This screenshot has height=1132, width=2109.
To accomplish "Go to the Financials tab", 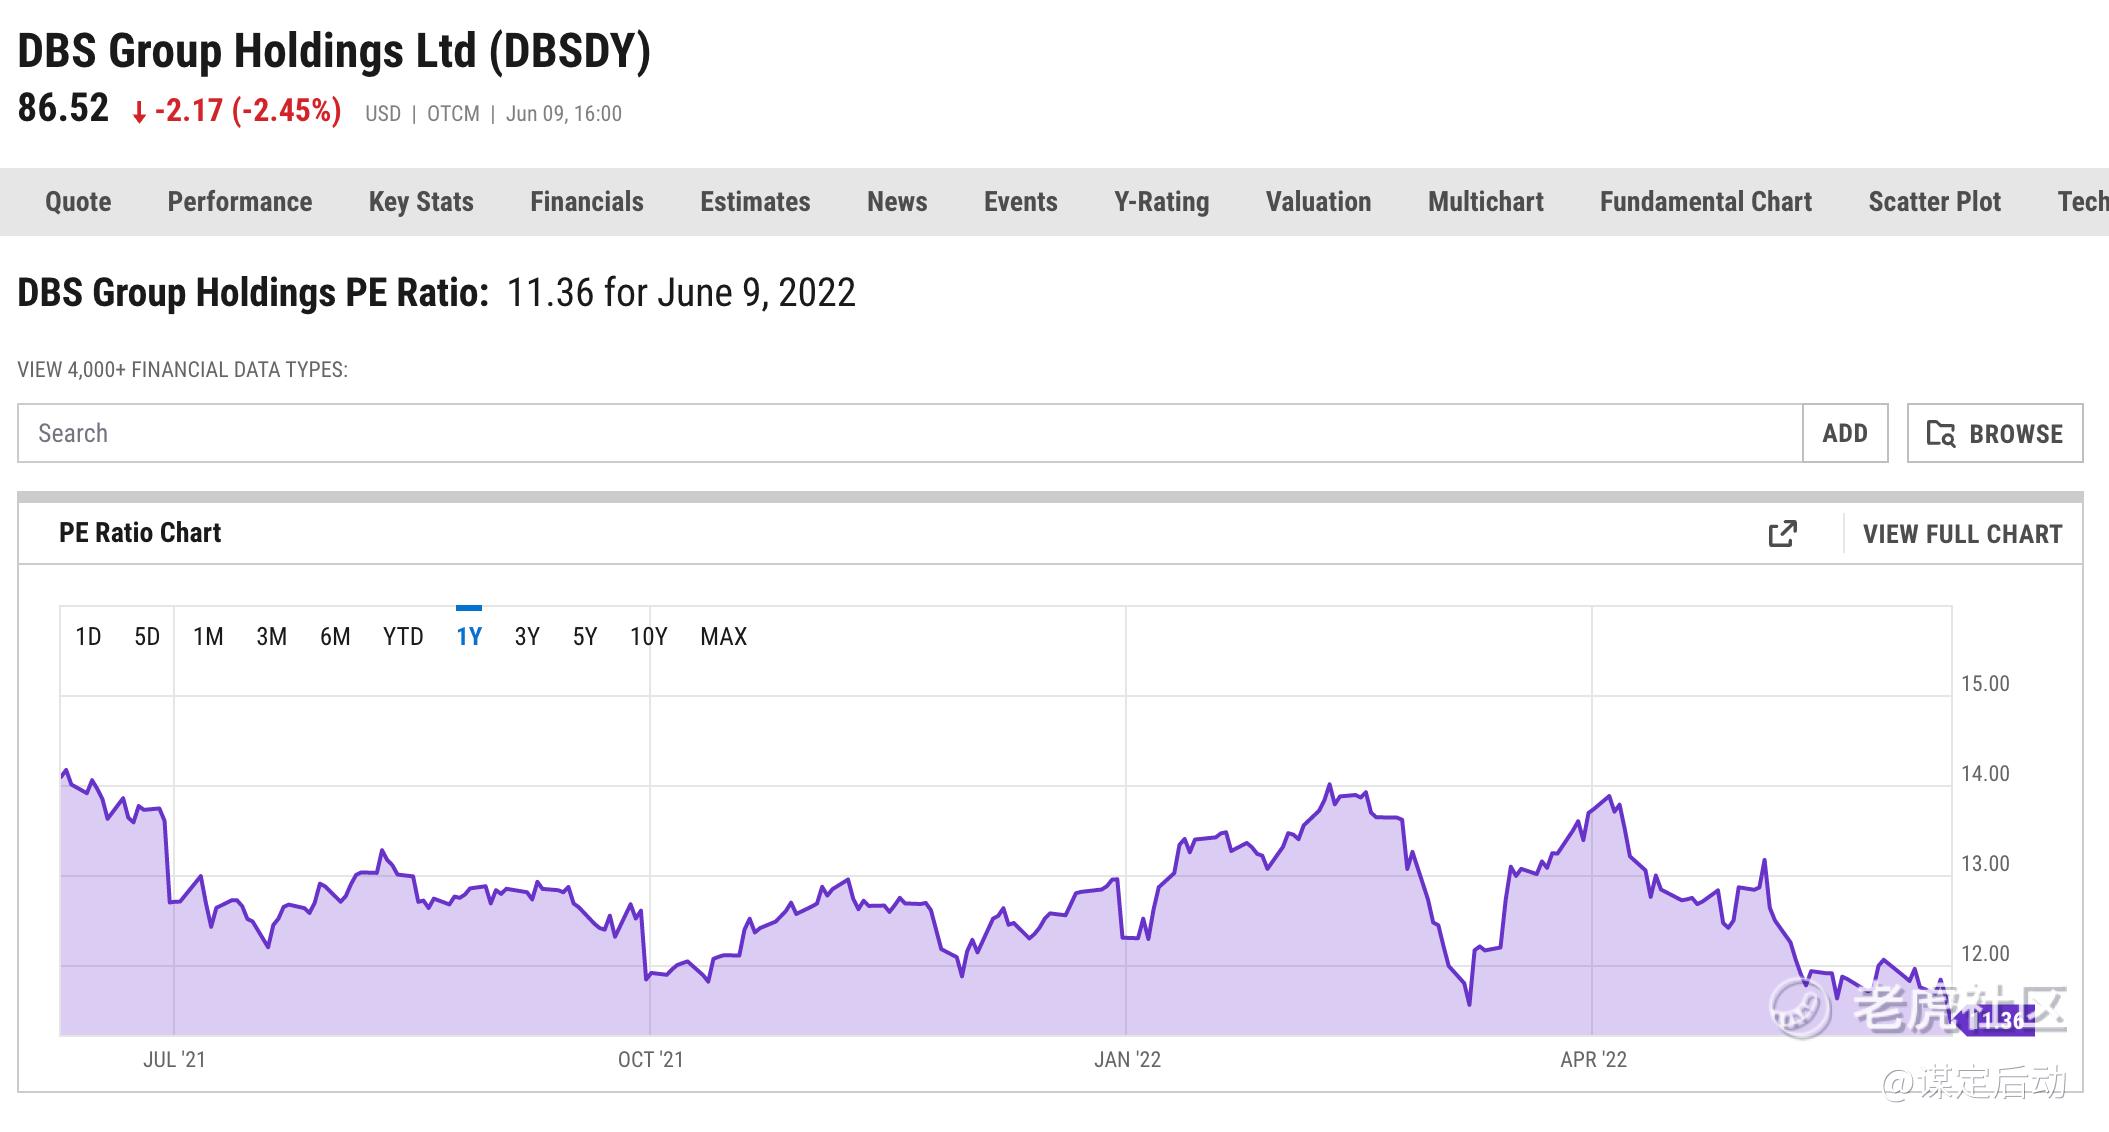I will coord(587,202).
